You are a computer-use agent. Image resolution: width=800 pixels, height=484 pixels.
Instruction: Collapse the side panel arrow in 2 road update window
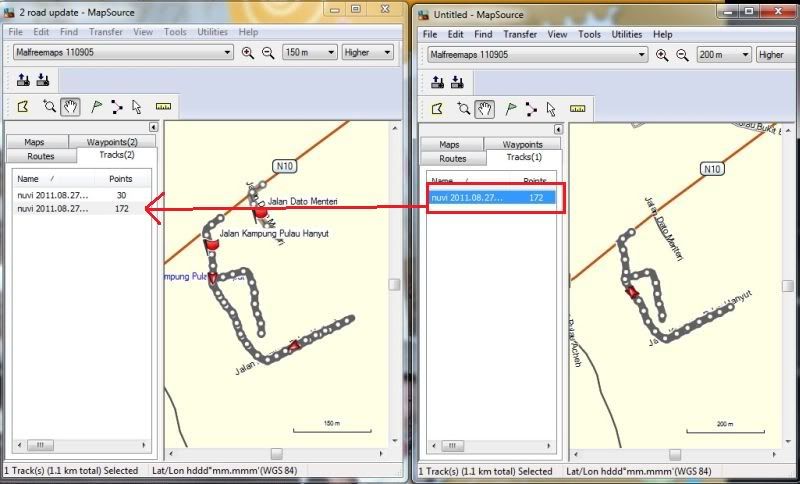pos(154,127)
